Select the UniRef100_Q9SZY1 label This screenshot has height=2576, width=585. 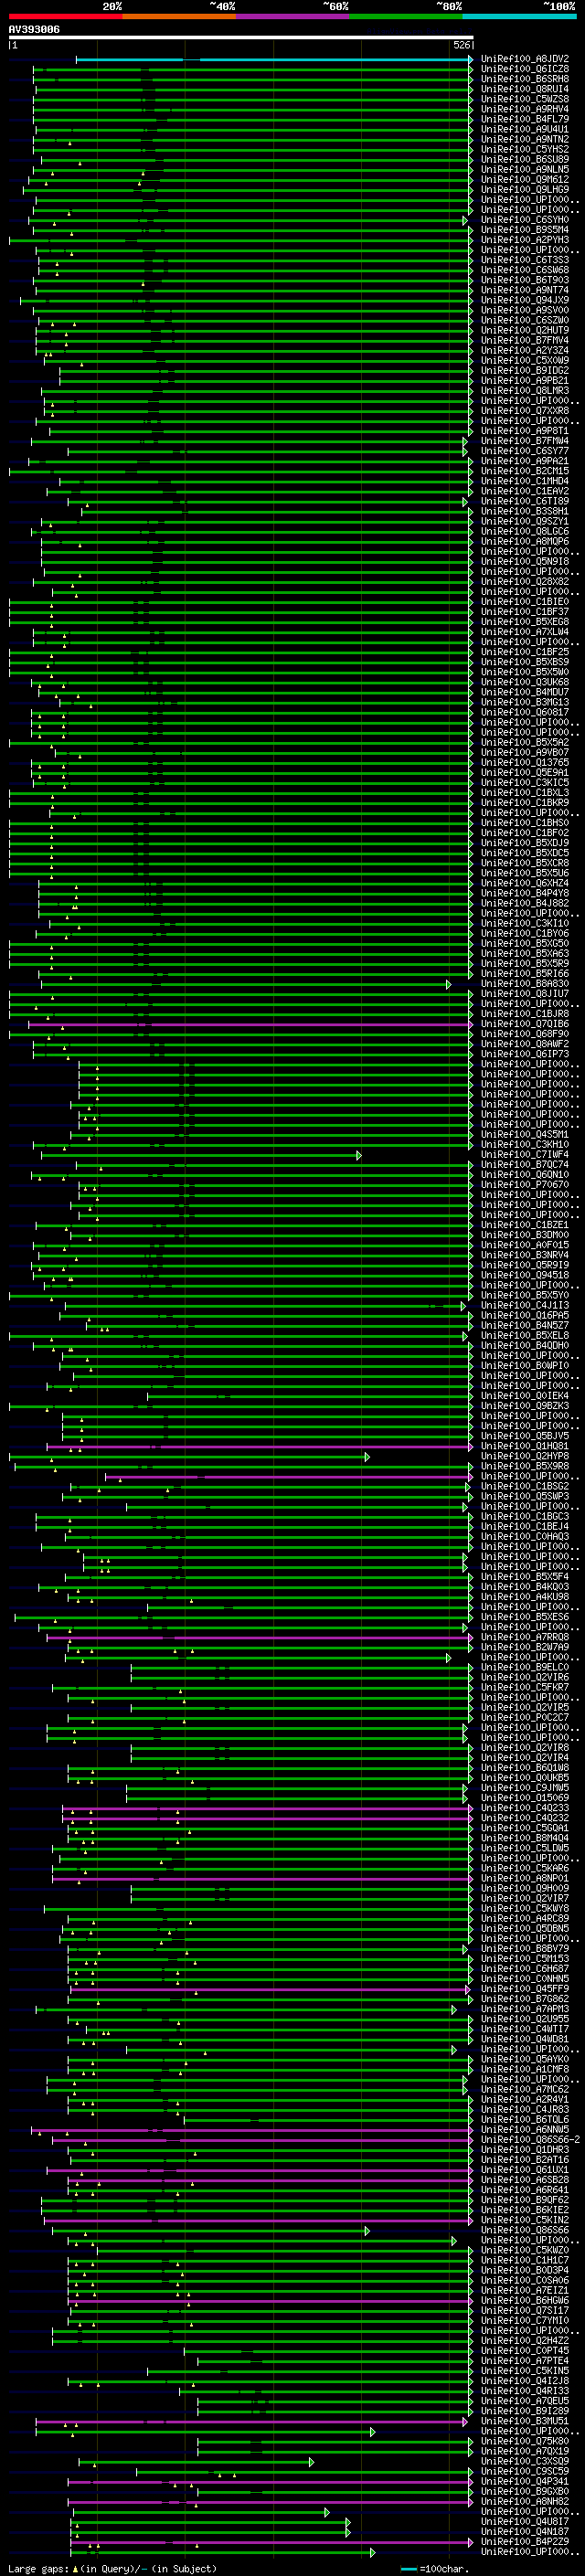525,522
